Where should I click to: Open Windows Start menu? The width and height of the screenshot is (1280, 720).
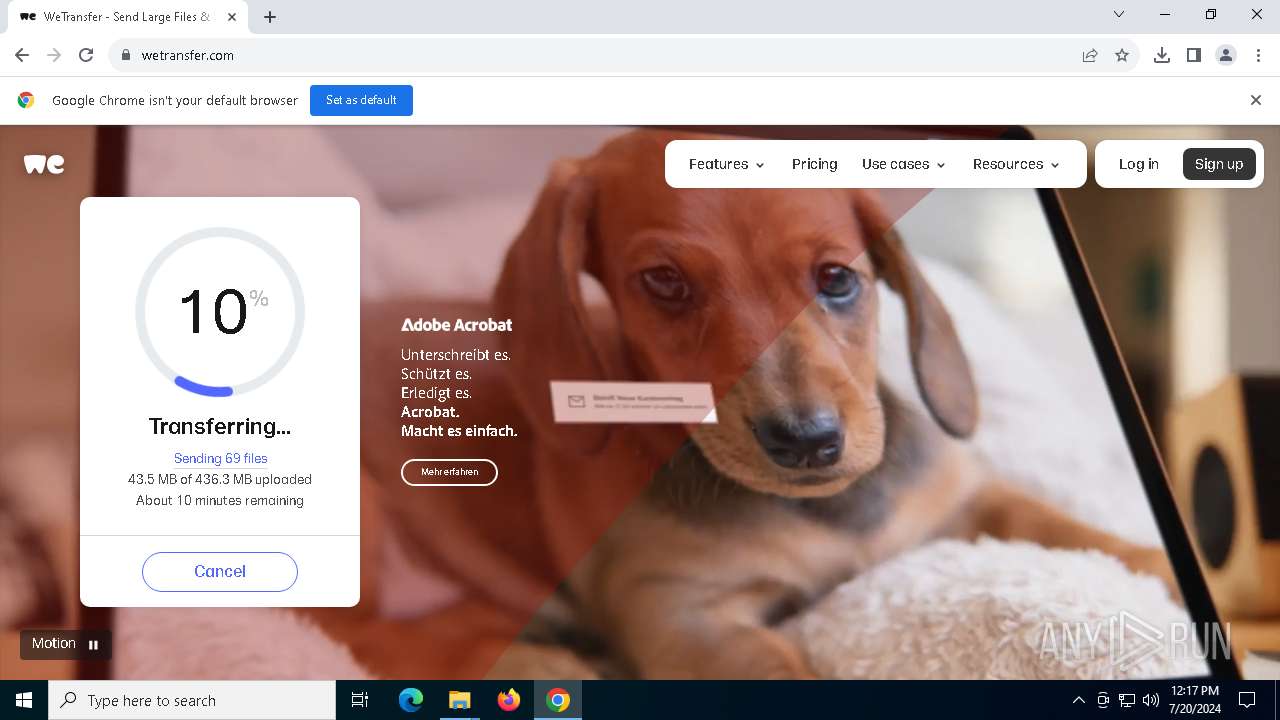click(x=24, y=700)
